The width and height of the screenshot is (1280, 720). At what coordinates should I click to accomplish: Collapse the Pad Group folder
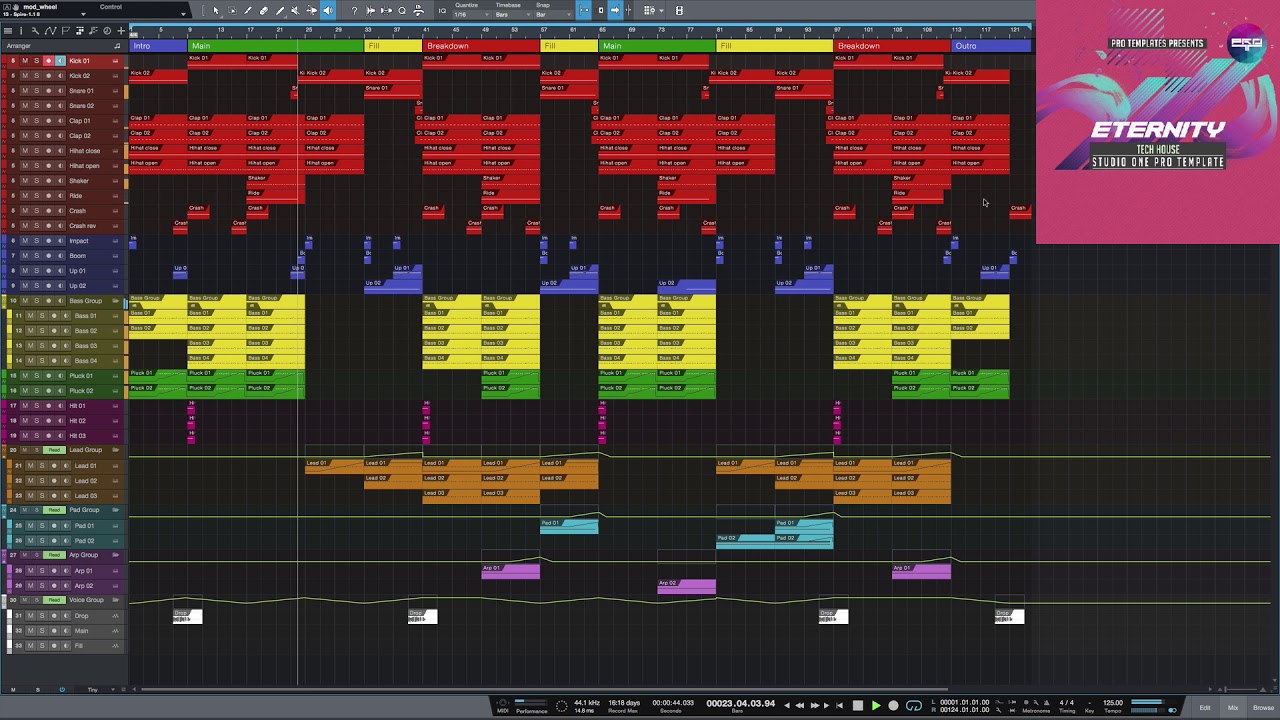(x=115, y=510)
